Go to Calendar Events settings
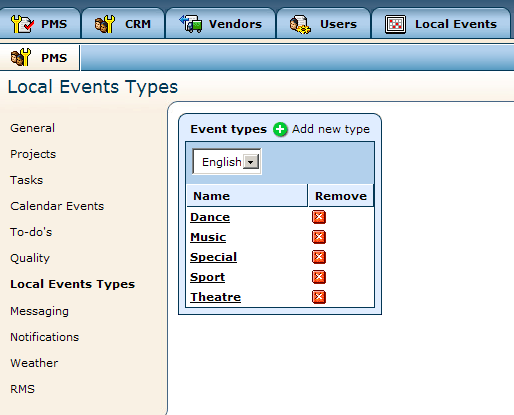 (x=57, y=206)
